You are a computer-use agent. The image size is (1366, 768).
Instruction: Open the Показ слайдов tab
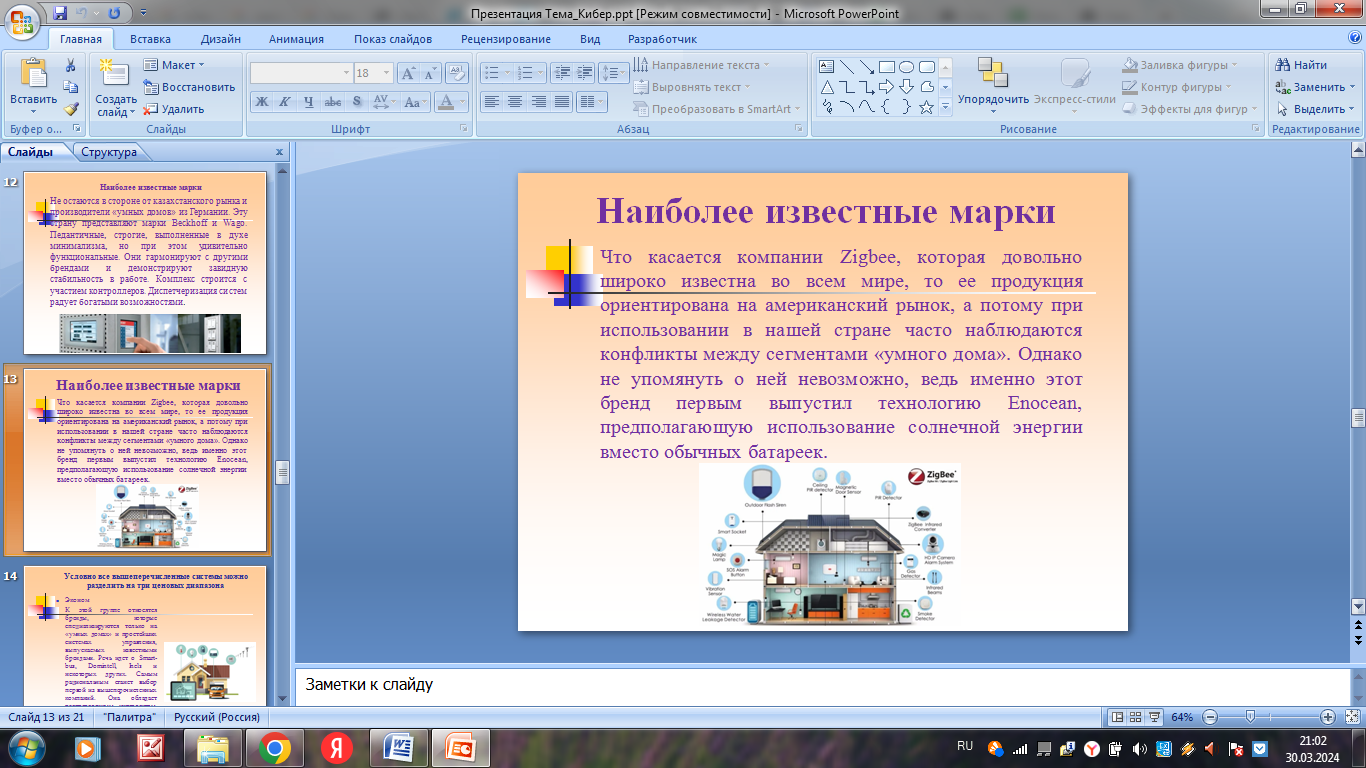(x=393, y=39)
